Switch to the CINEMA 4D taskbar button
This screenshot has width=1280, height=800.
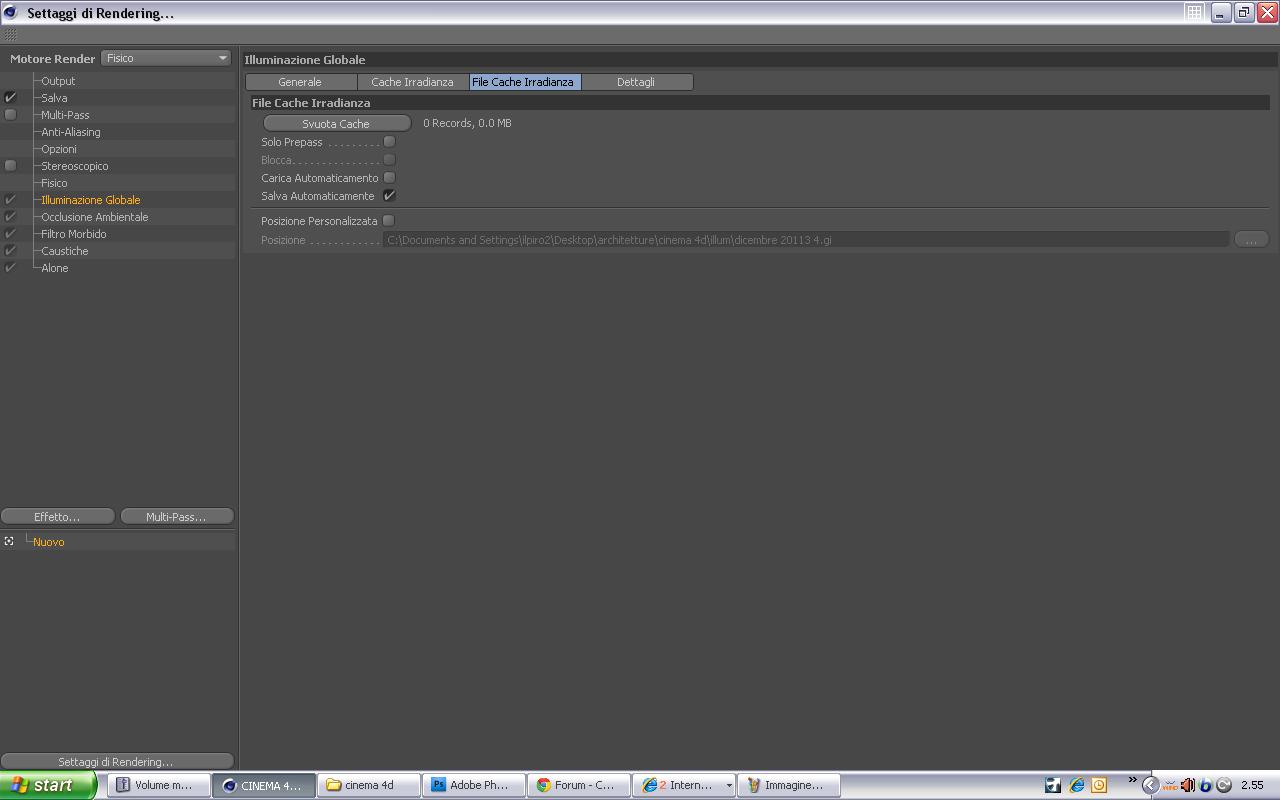pyautogui.click(x=264, y=785)
